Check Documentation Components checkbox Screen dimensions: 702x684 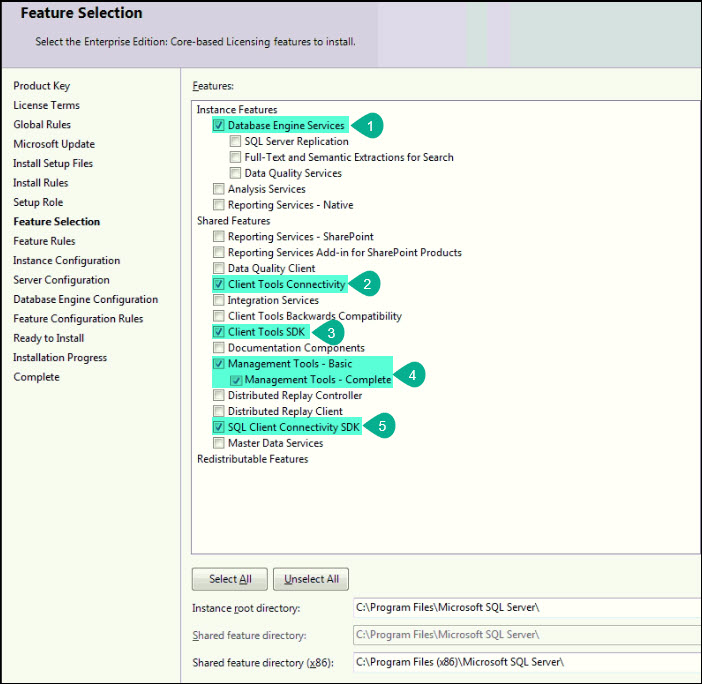click(218, 347)
